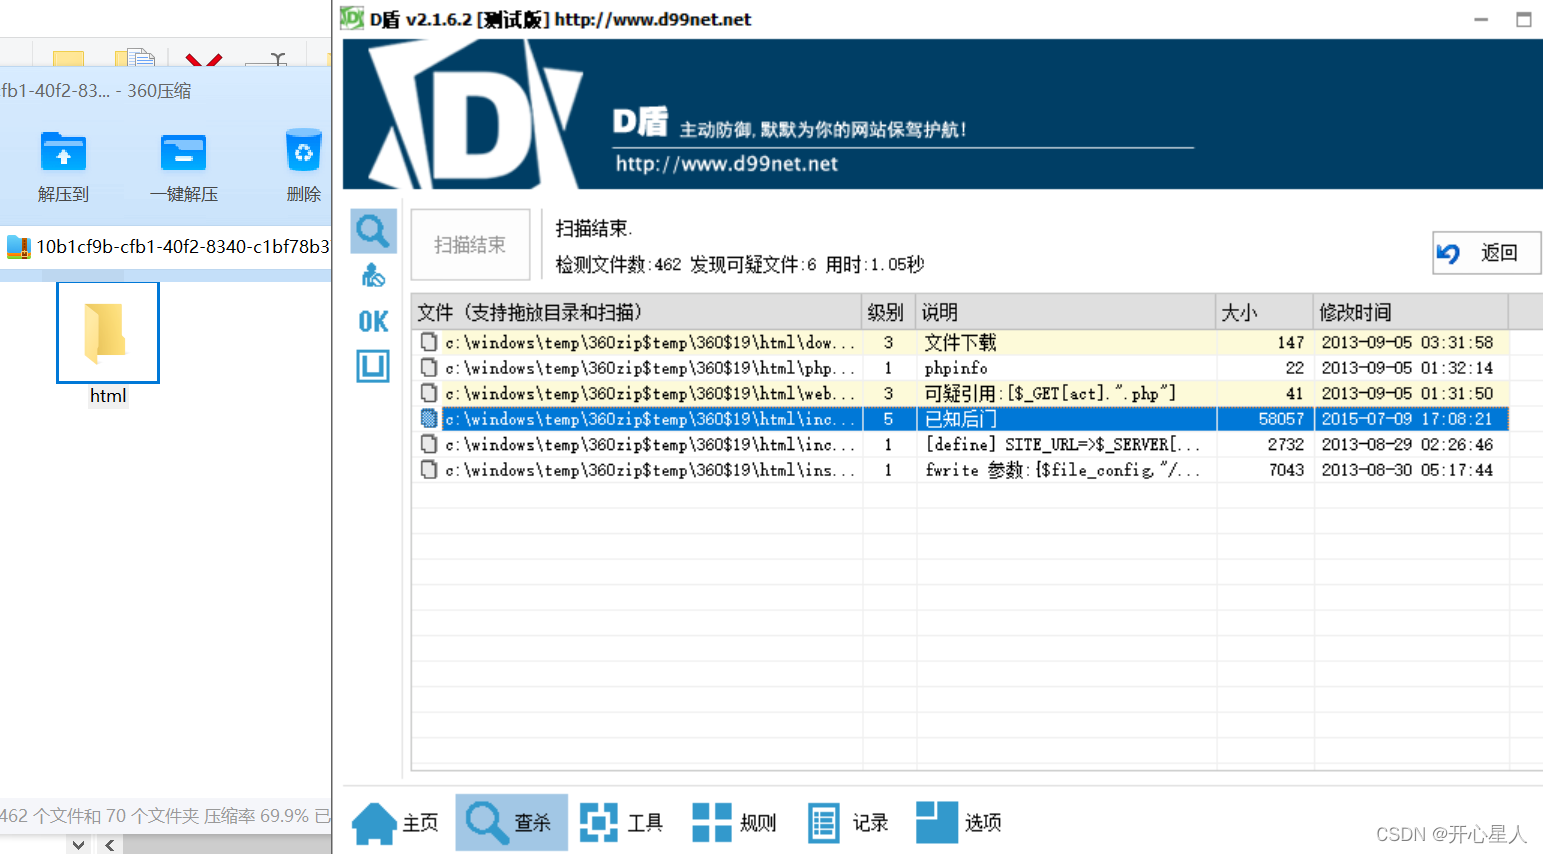The height and width of the screenshot is (854, 1543).
Task: Open the 主页 tab
Action: tap(396, 823)
